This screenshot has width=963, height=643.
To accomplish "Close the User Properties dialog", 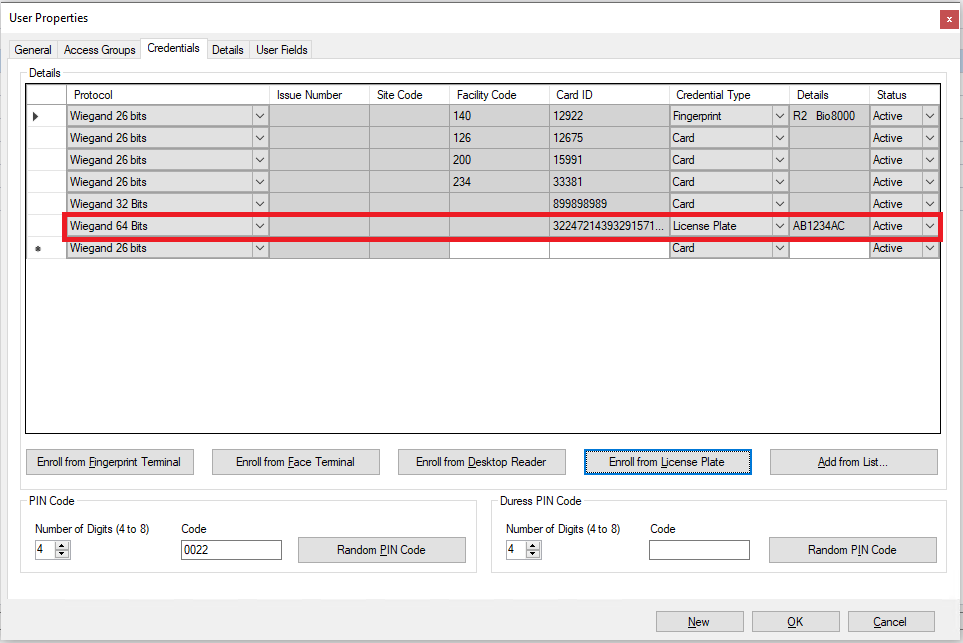I will pyautogui.click(x=949, y=19).
